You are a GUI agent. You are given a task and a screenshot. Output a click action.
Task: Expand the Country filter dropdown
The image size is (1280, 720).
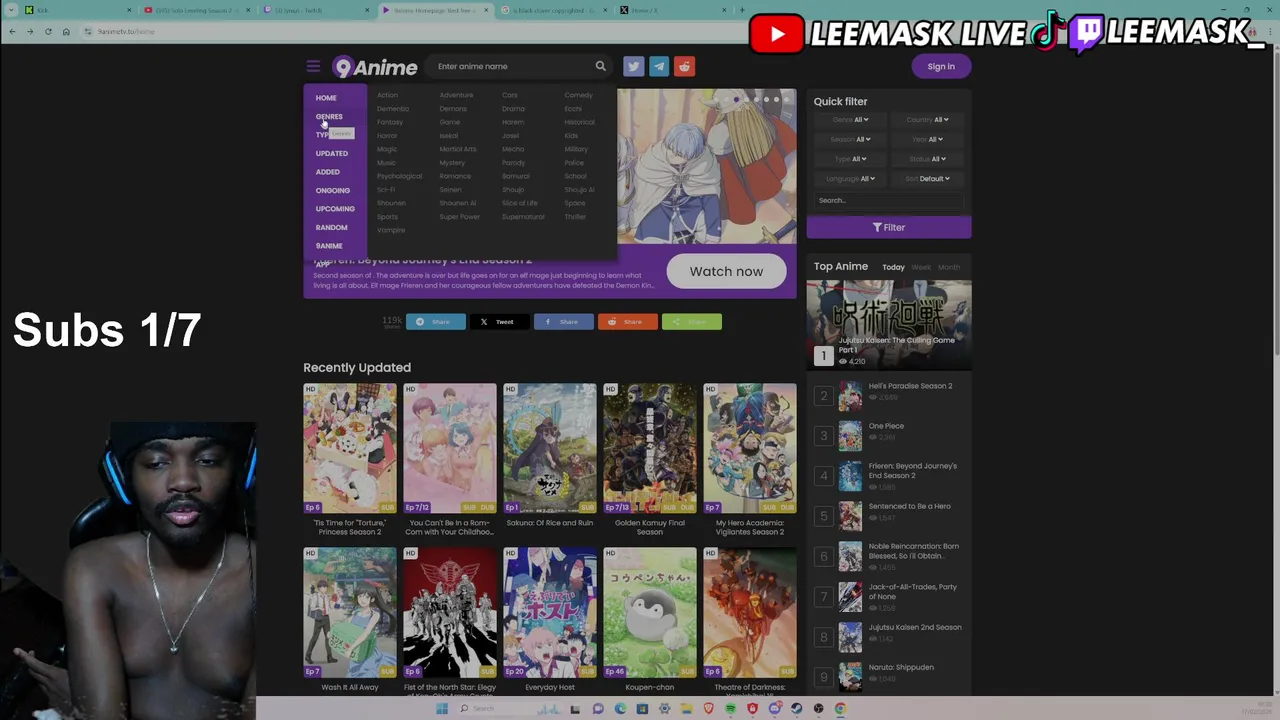pyautogui.click(x=927, y=120)
